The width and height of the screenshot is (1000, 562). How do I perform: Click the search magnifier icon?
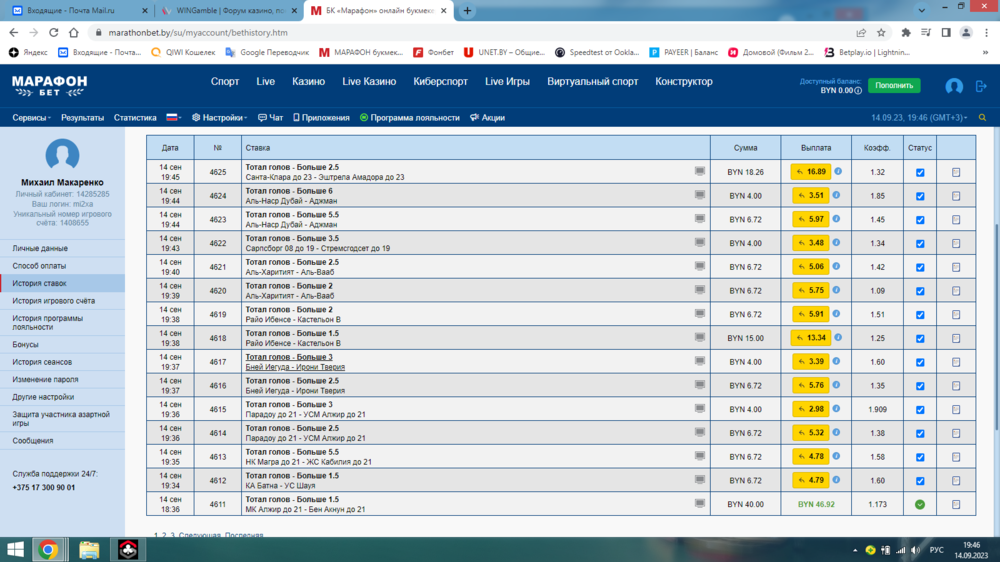point(981,117)
